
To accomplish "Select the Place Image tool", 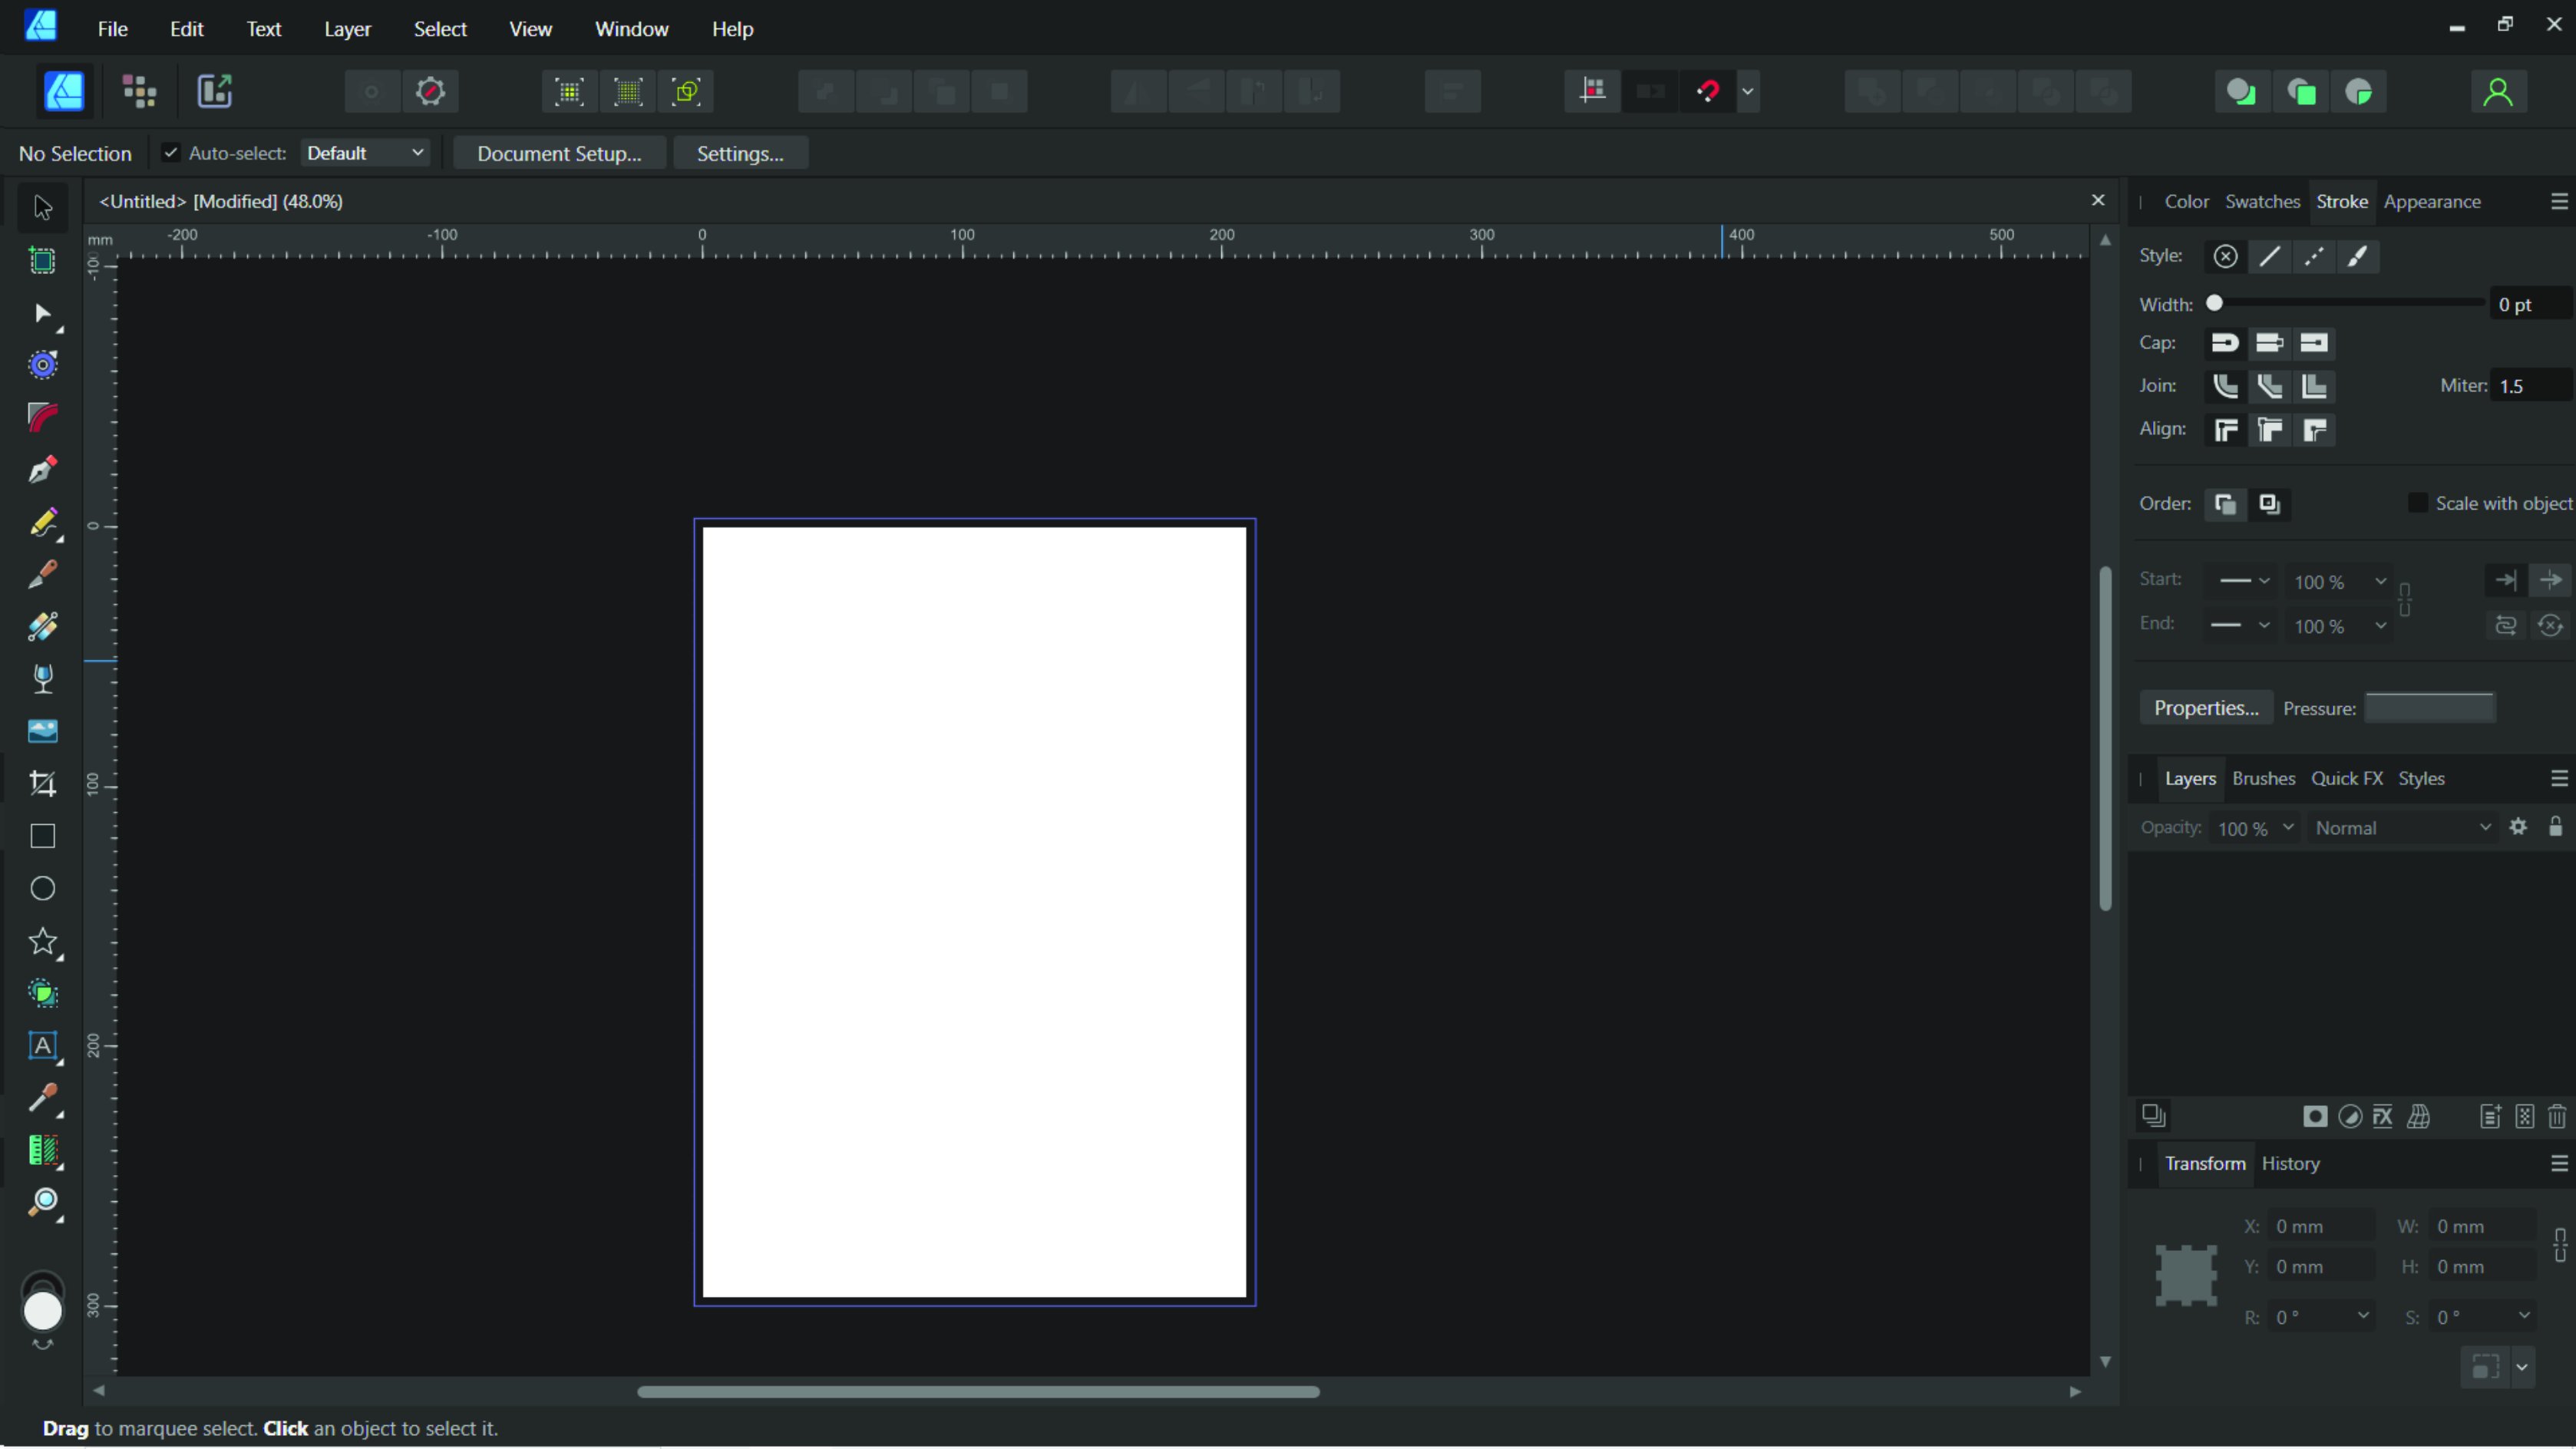I will click(42, 731).
